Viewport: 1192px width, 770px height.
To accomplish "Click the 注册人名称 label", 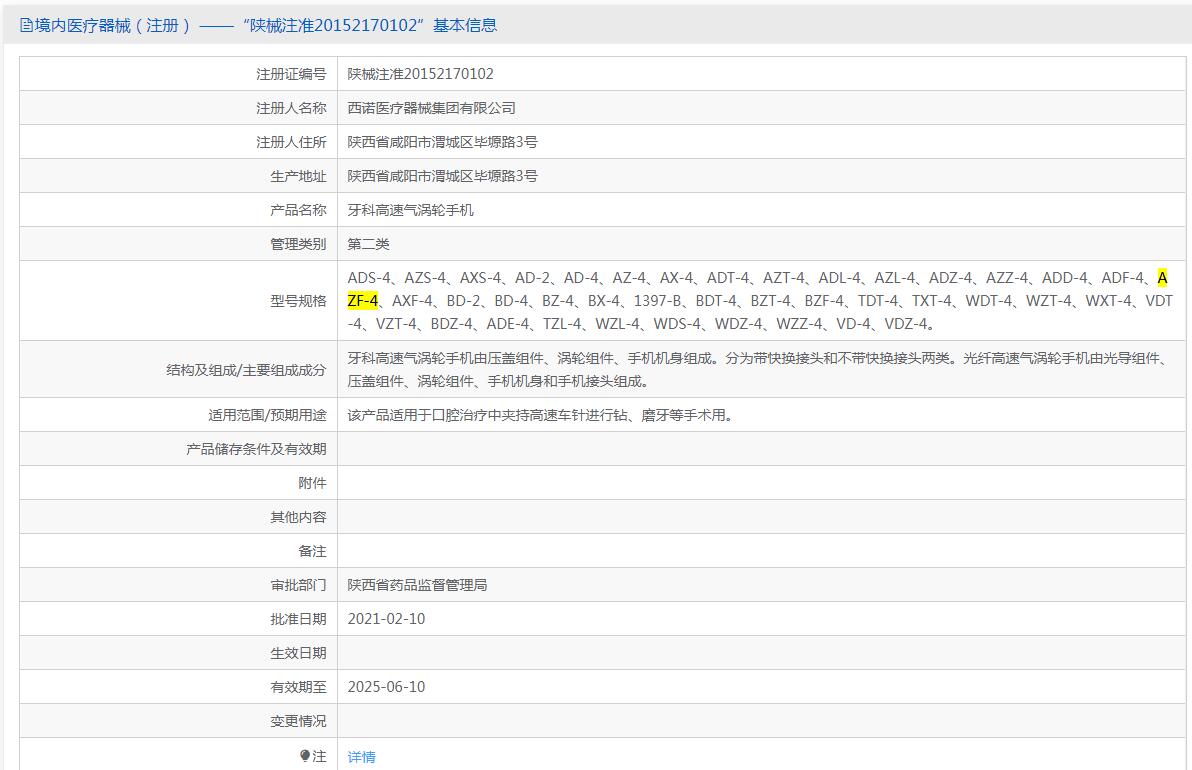I will (x=291, y=108).
